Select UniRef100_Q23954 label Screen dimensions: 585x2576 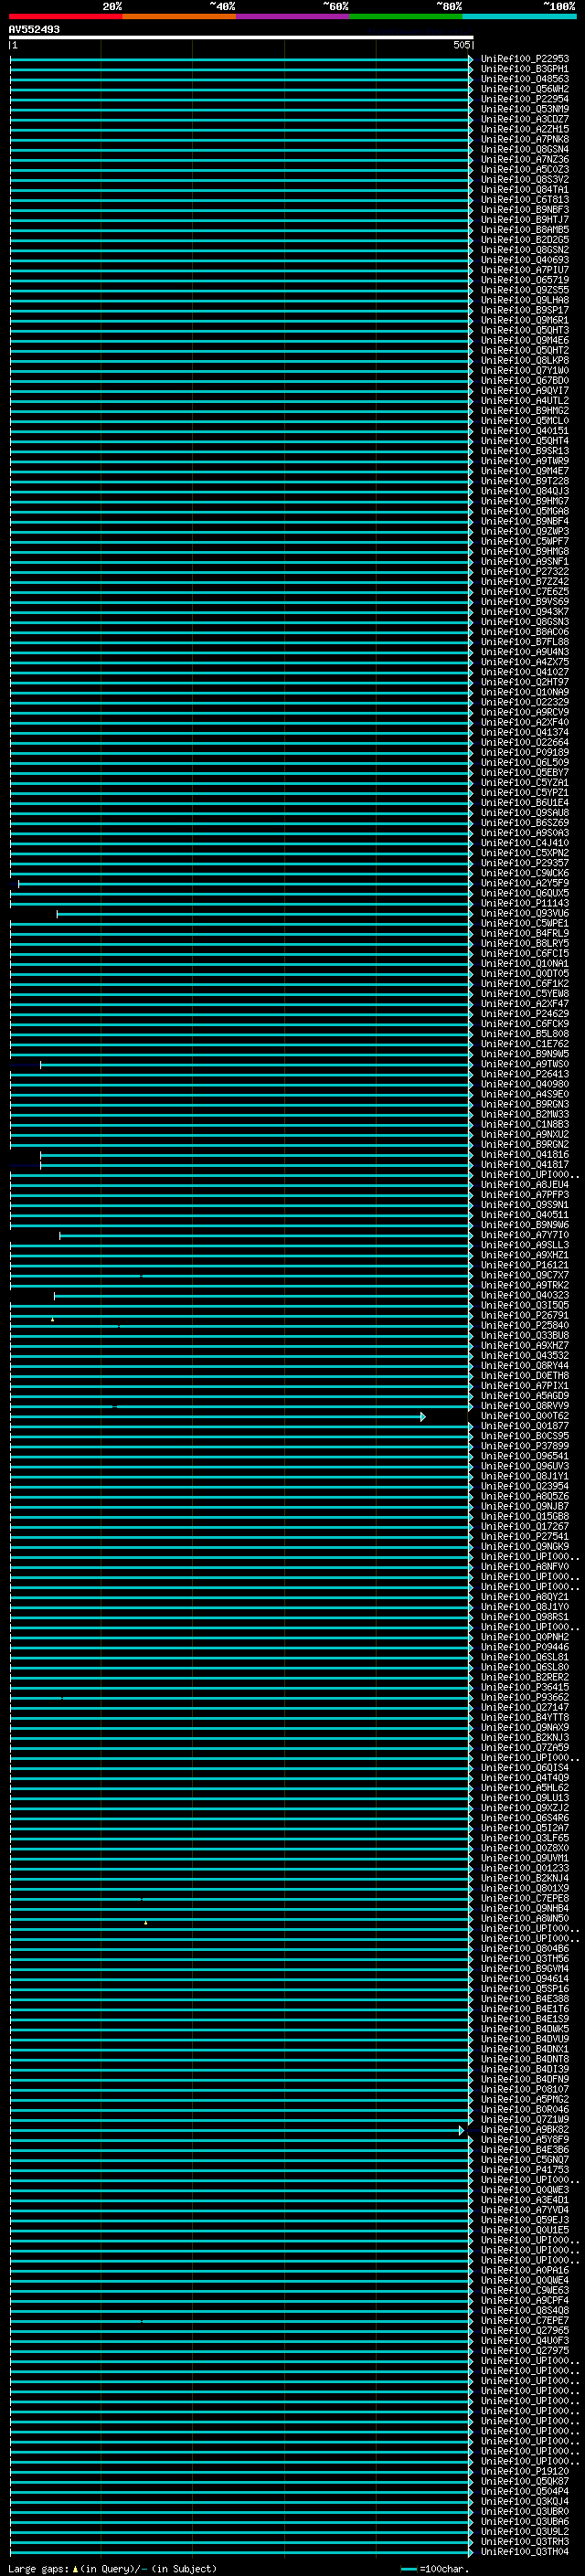click(x=524, y=1486)
